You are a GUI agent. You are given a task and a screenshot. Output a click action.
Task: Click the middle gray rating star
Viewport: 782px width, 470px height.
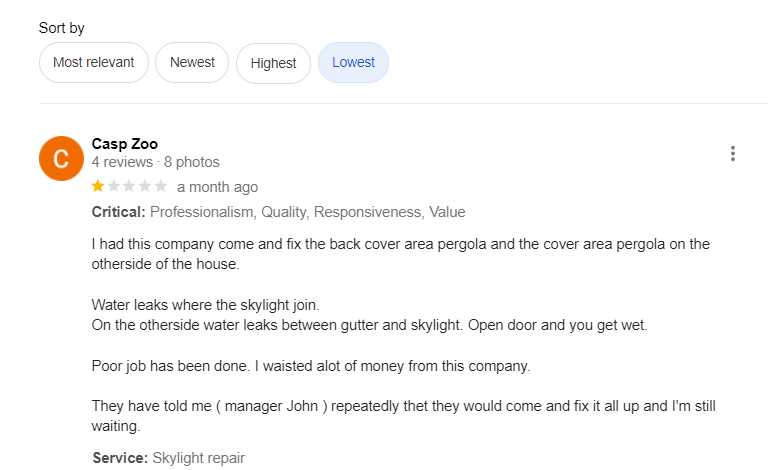coord(130,186)
